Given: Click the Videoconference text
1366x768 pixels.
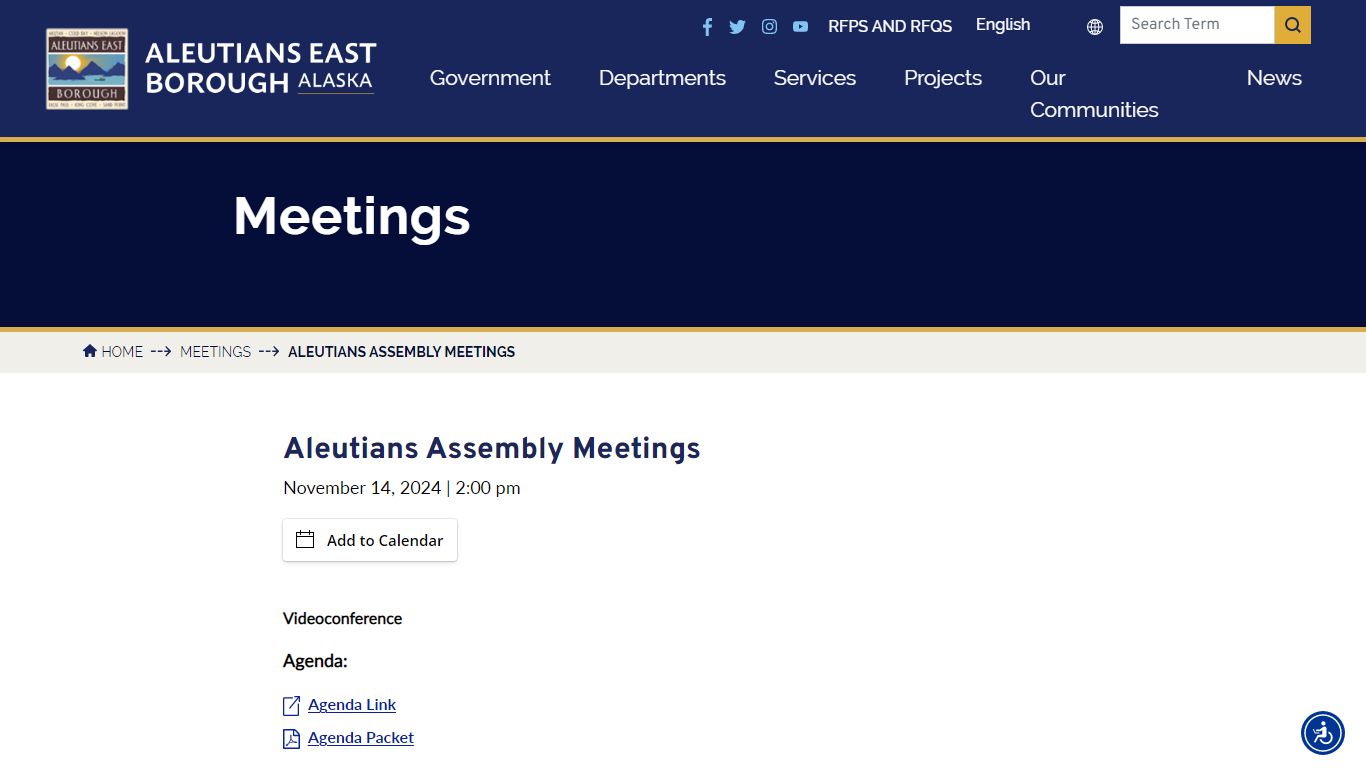Looking at the screenshot, I should point(342,619).
